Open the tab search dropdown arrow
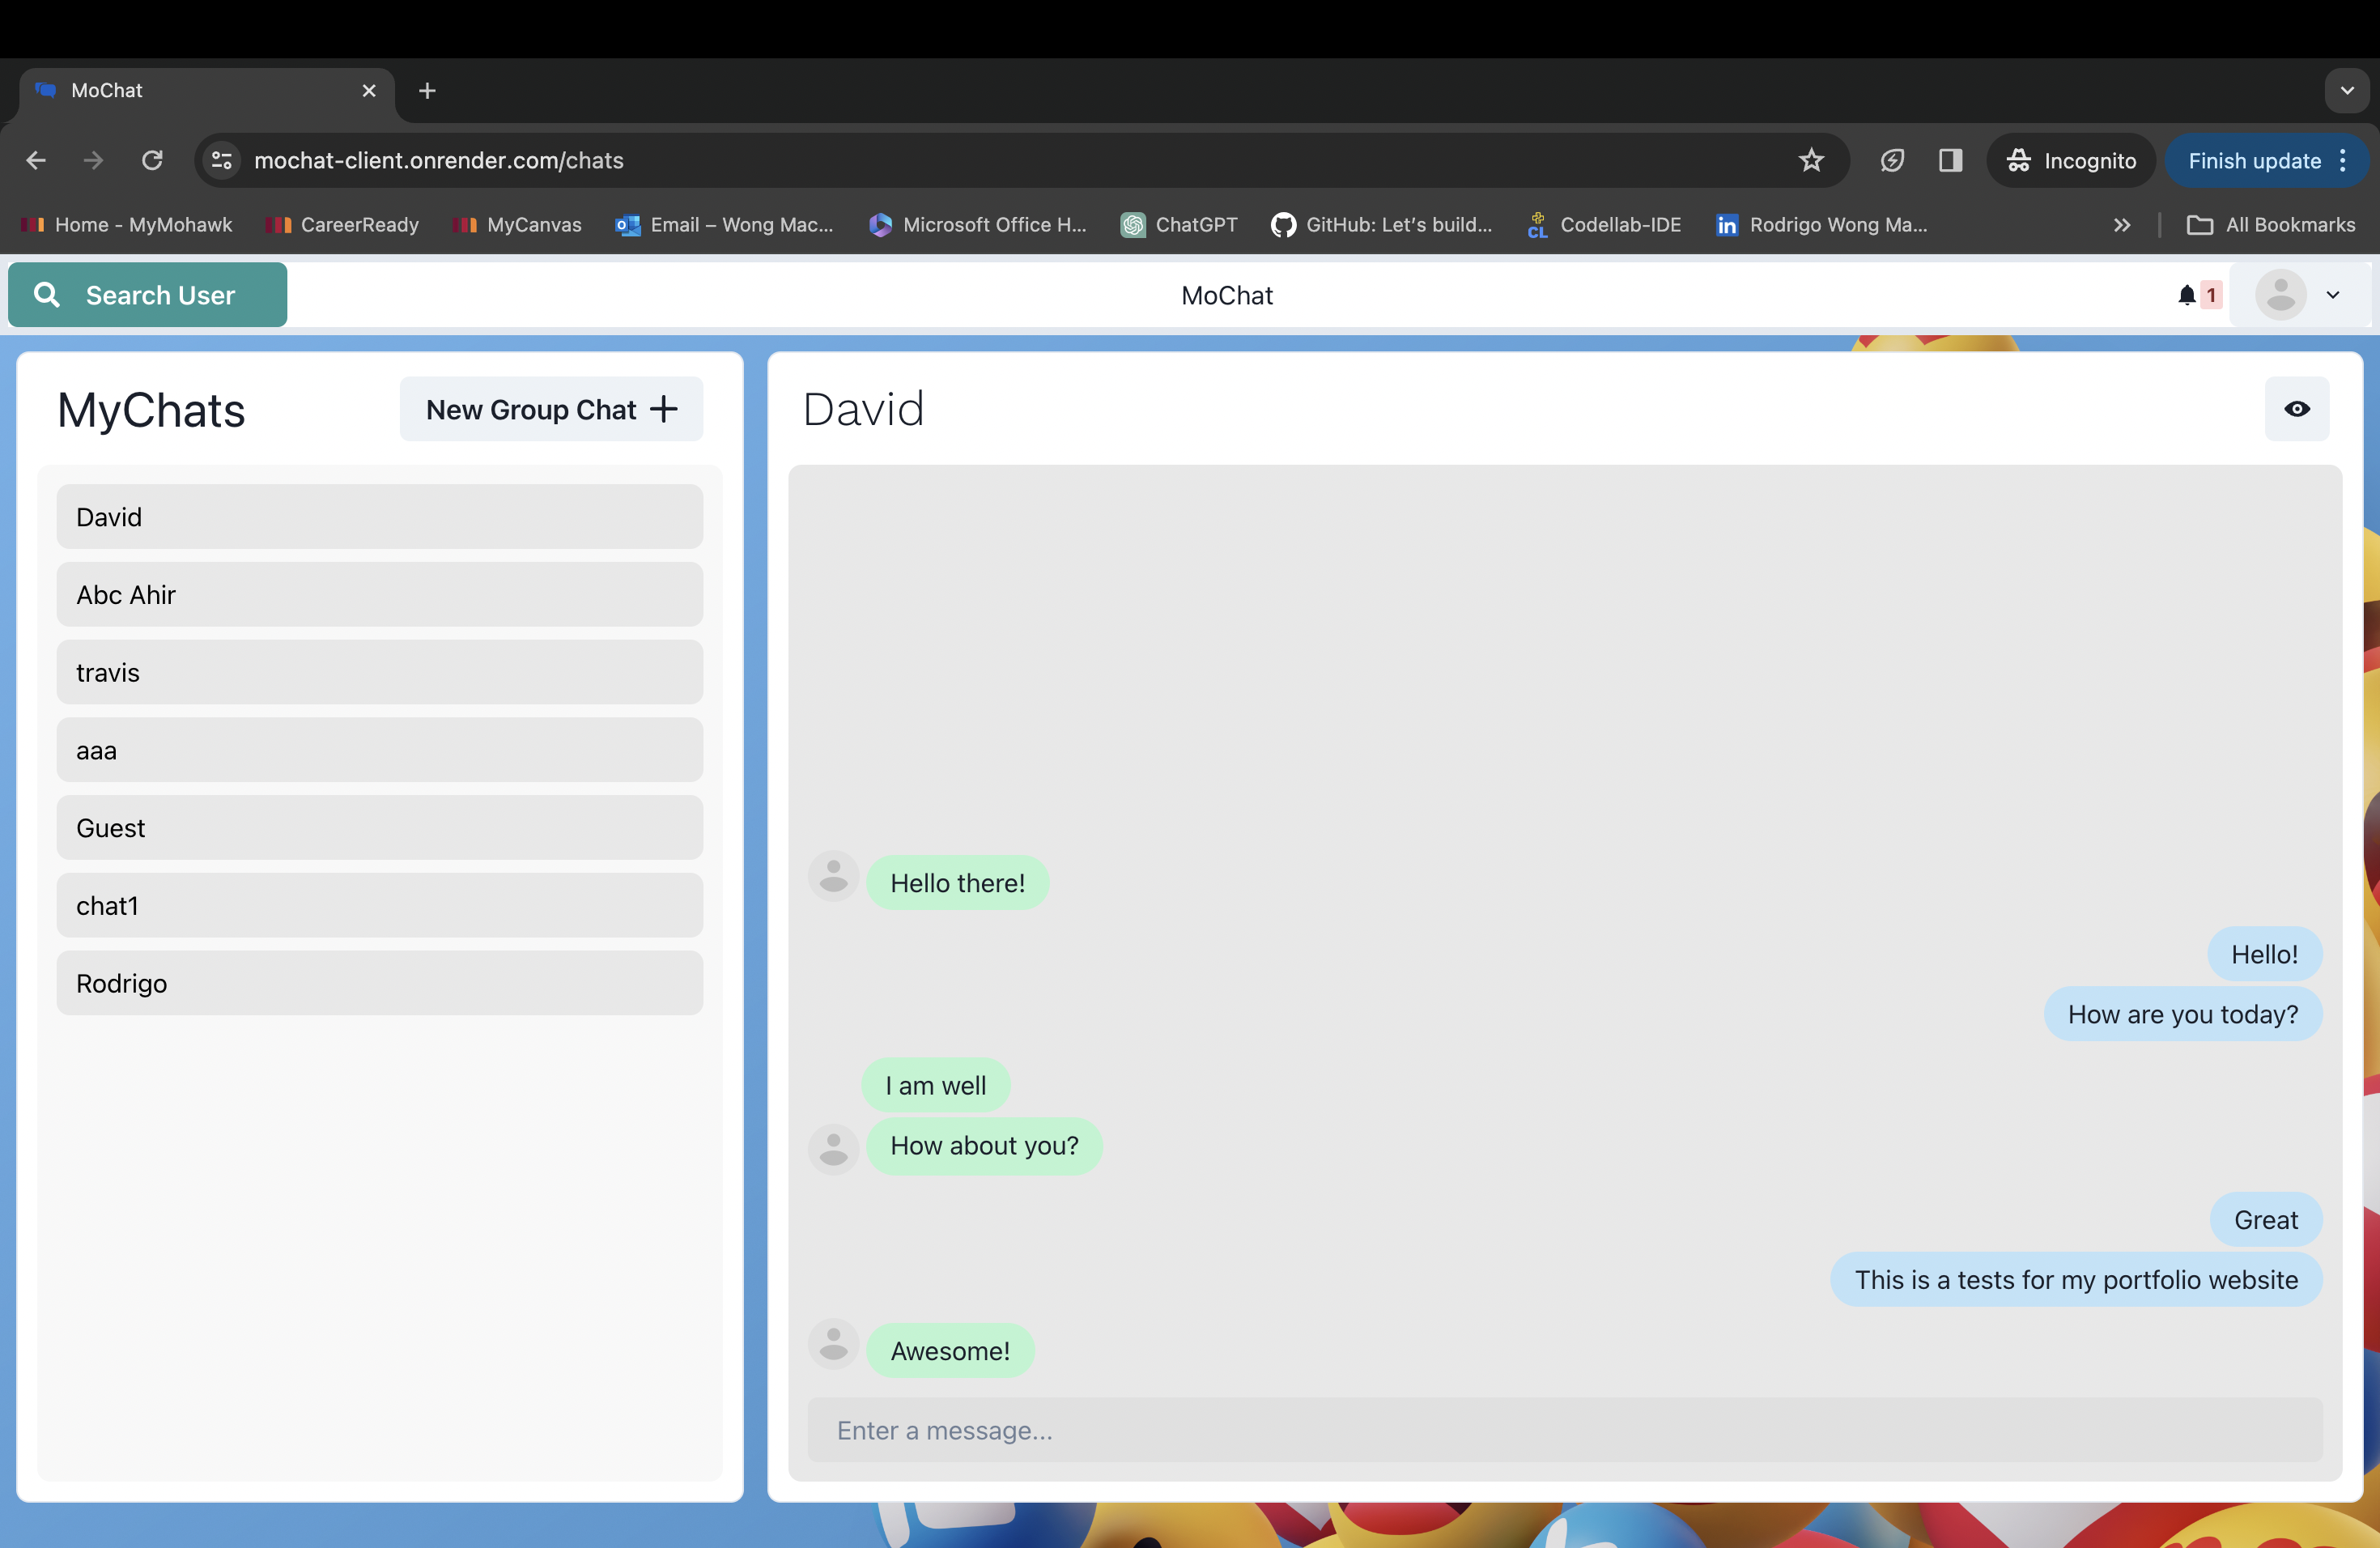This screenshot has width=2380, height=1548. point(2346,91)
